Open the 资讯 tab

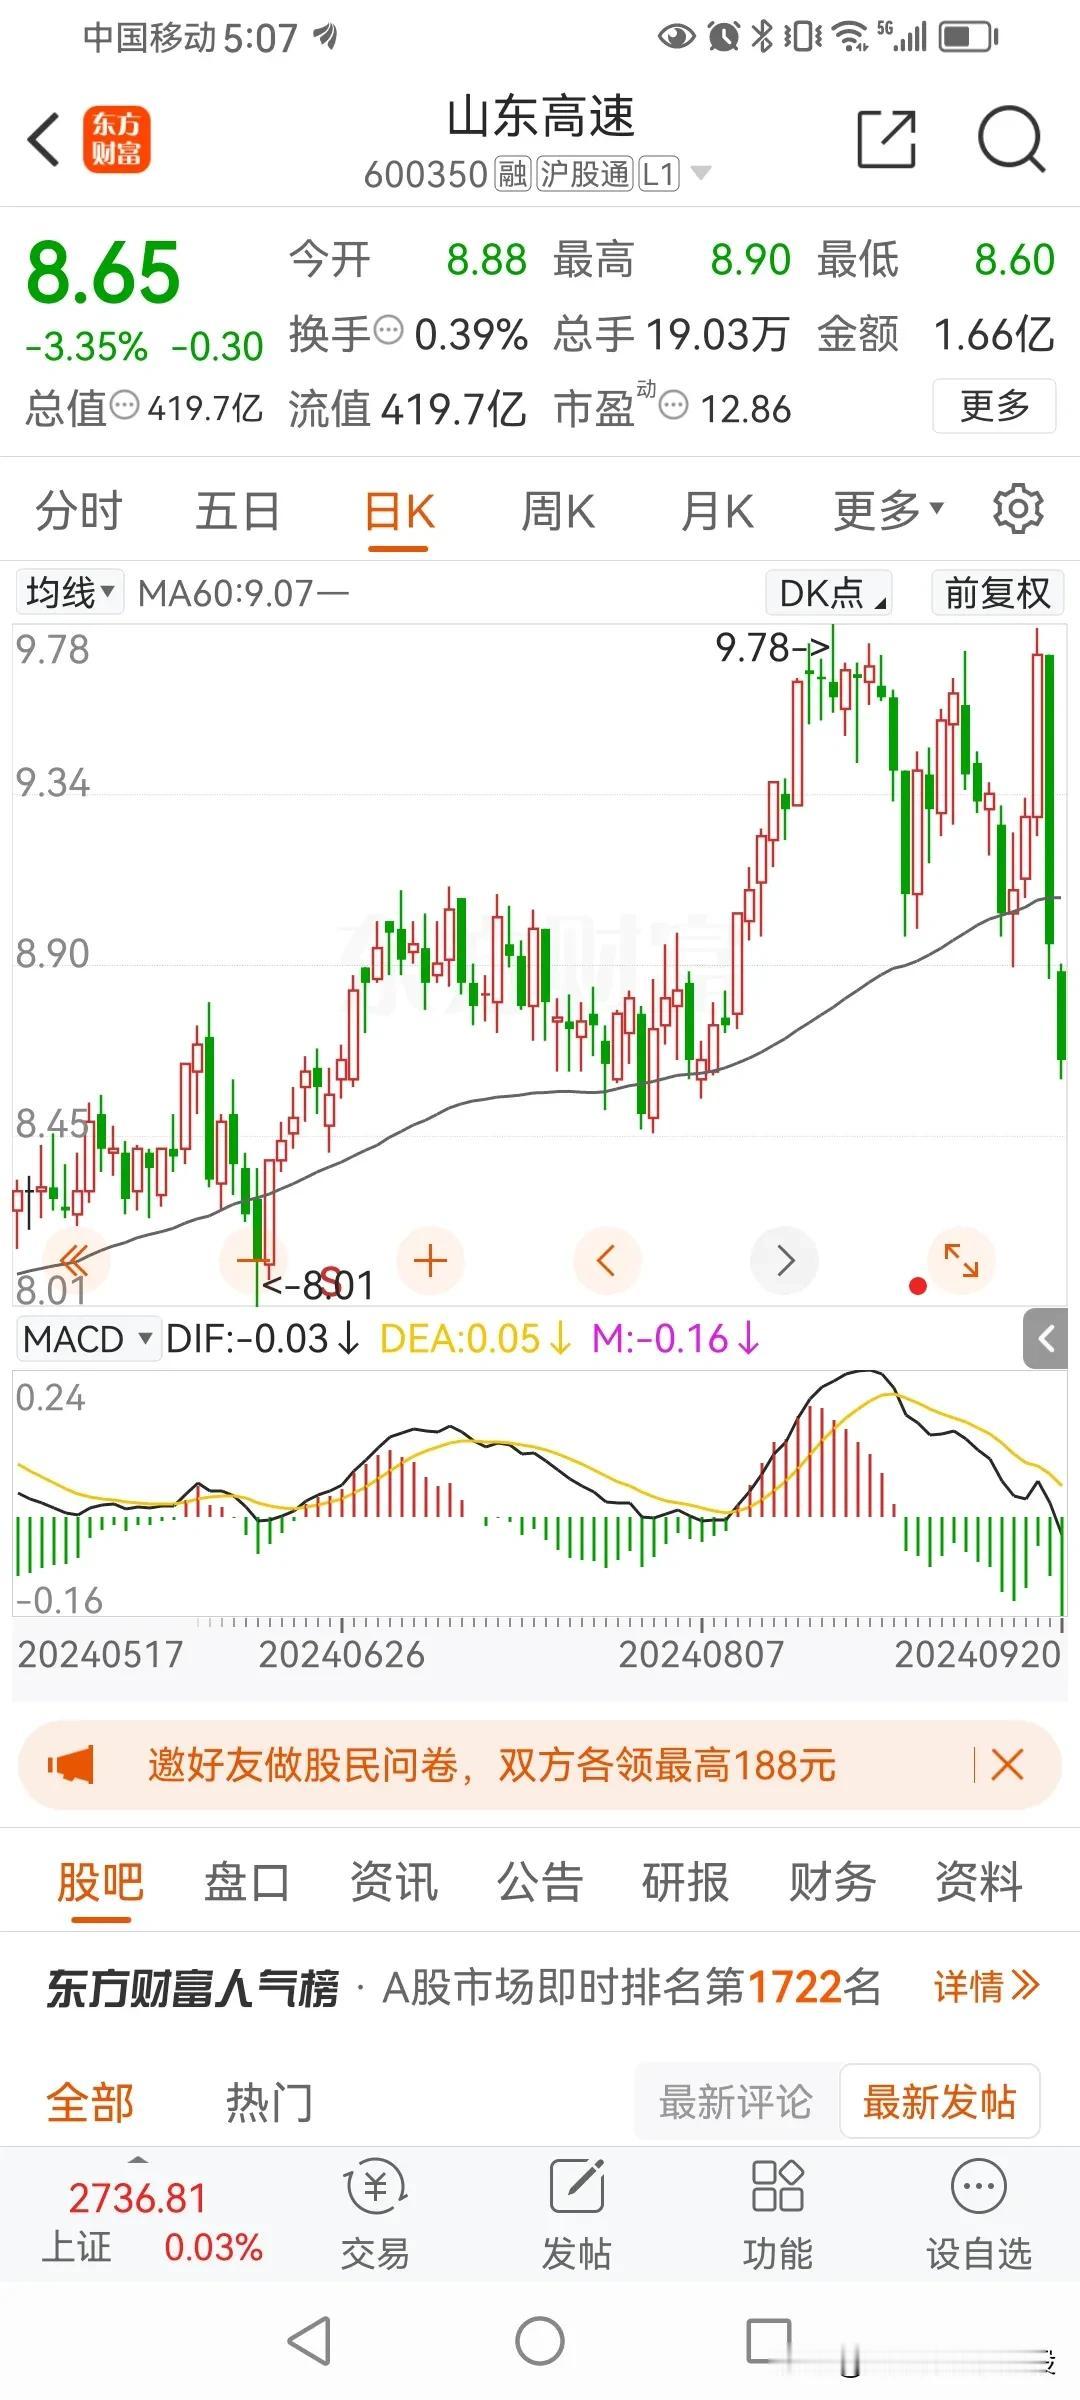(394, 1882)
